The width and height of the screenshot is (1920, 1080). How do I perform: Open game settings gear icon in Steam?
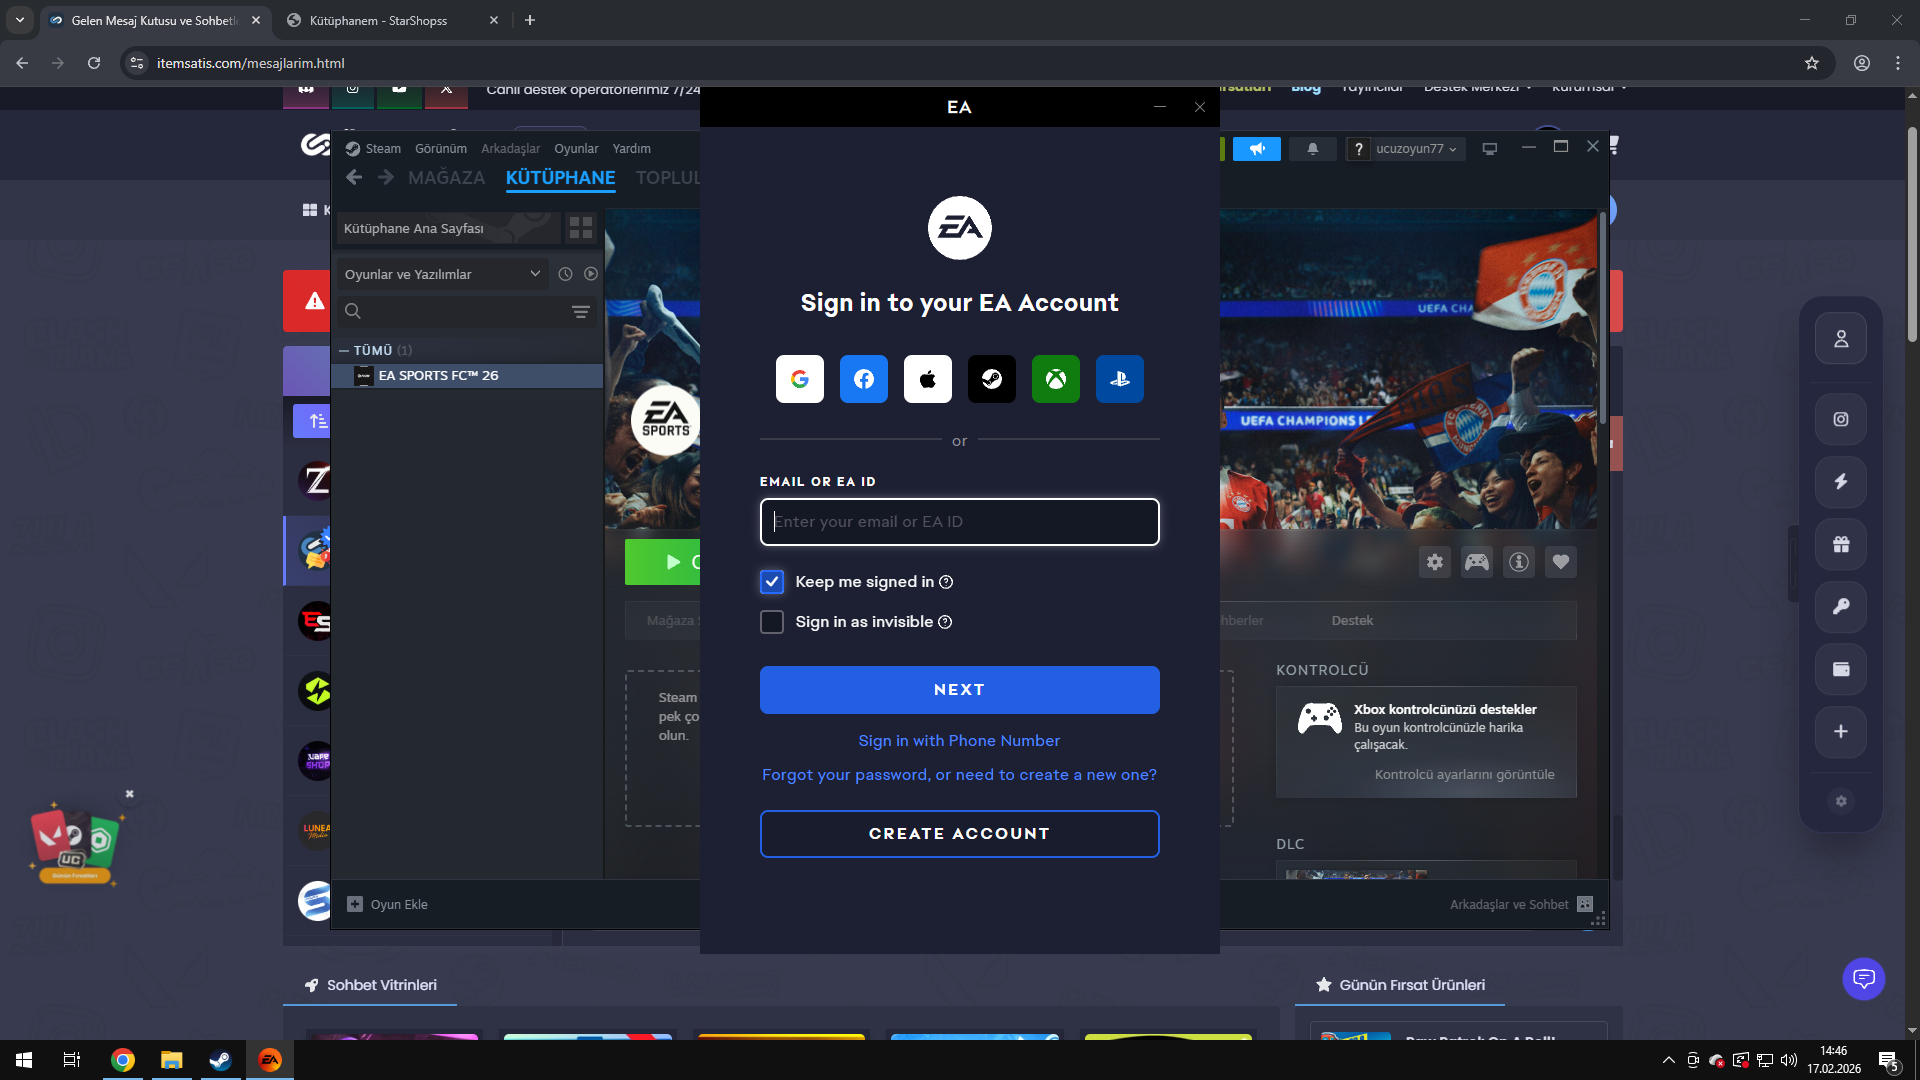[x=1435, y=562]
